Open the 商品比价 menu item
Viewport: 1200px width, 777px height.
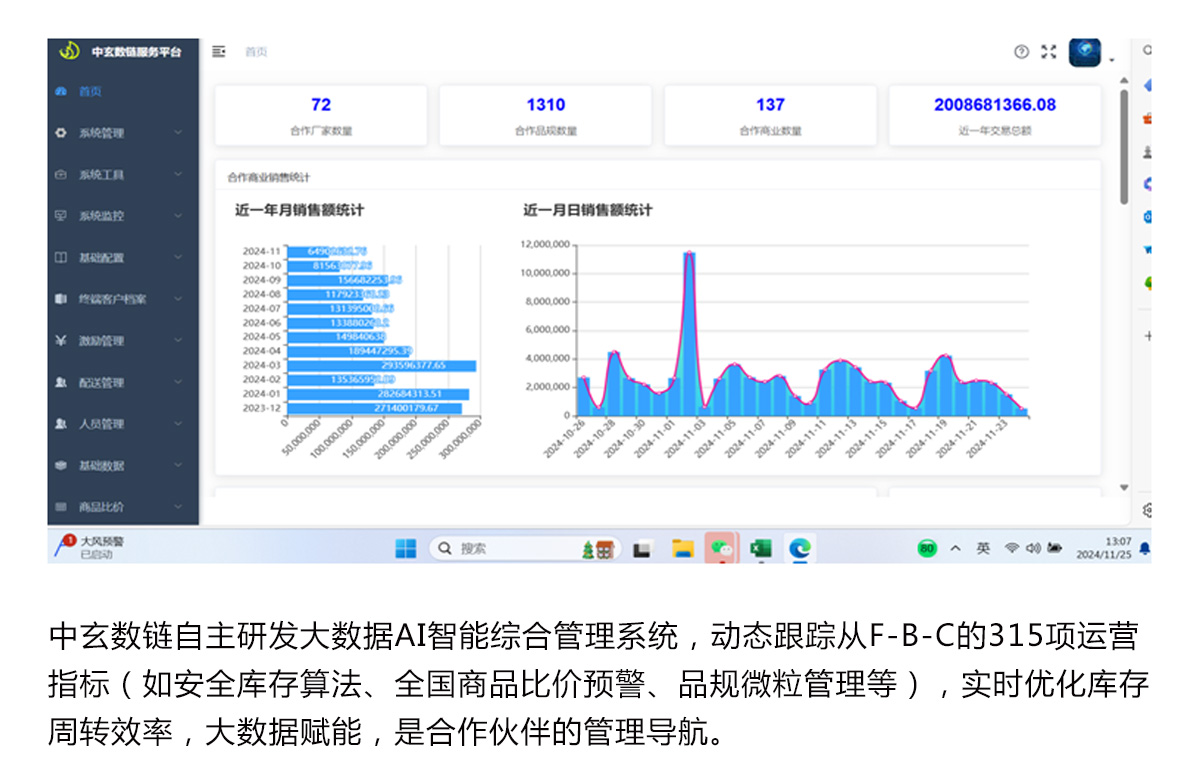(122, 507)
